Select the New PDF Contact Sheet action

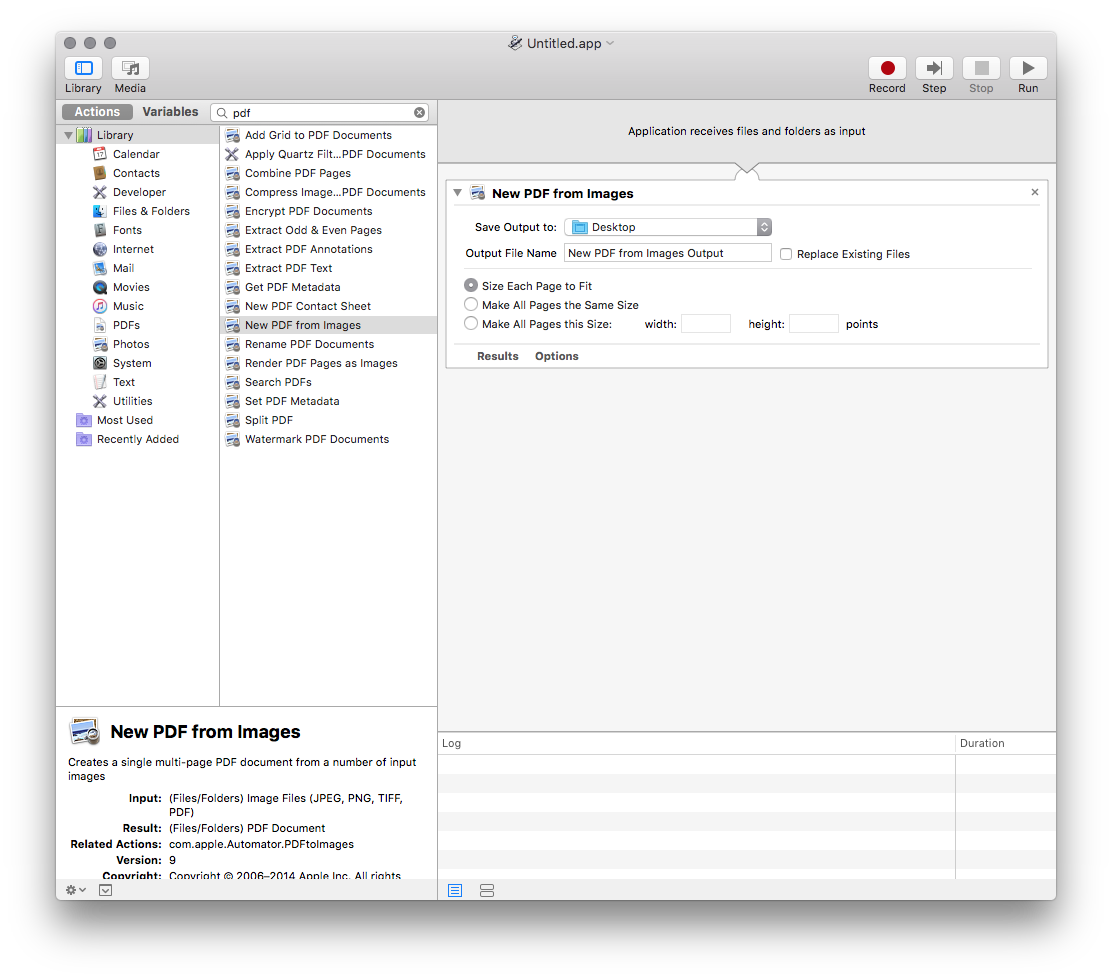coord(328,306)
